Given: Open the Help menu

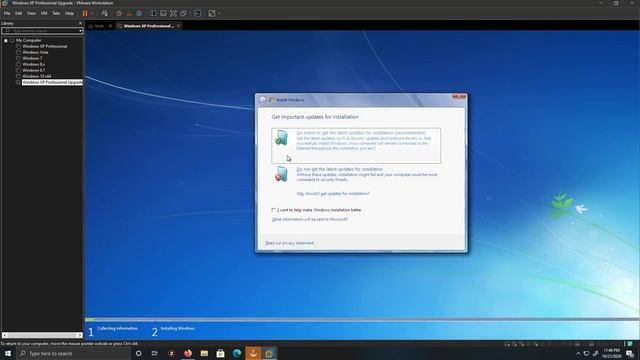Looking at the screenshot, I should [69, 13].
